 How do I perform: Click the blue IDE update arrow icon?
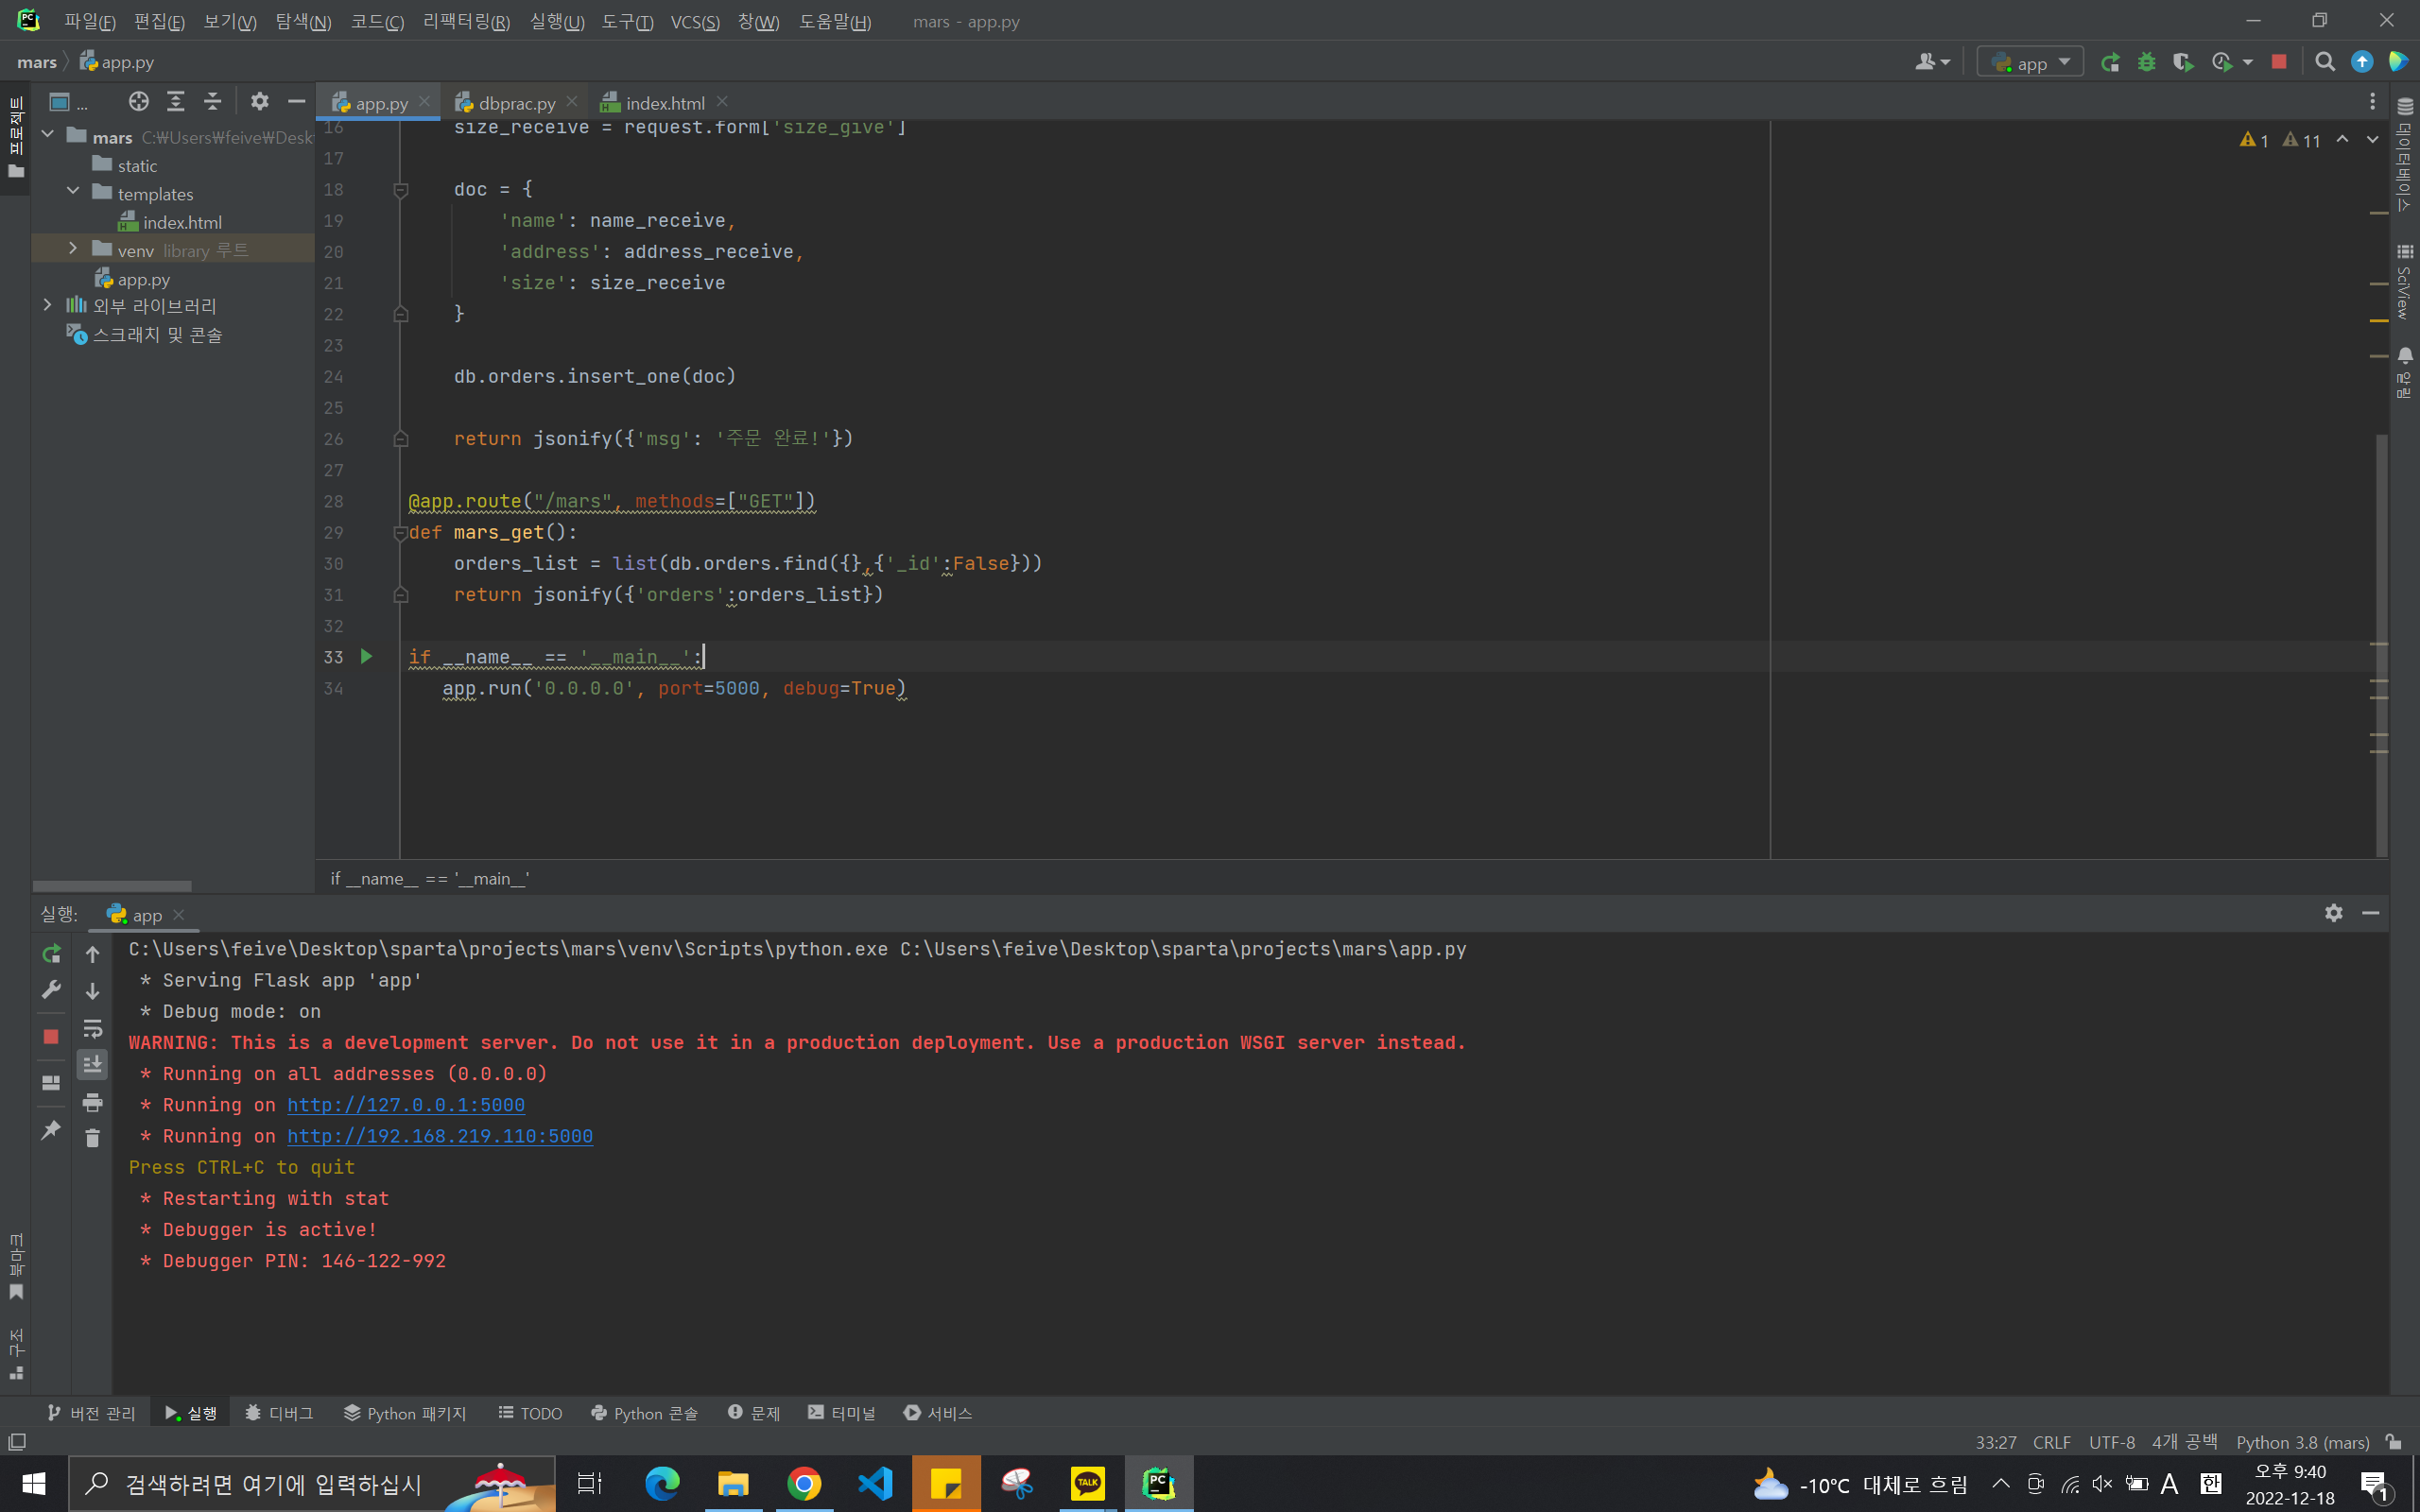[x=2362, y=62]
